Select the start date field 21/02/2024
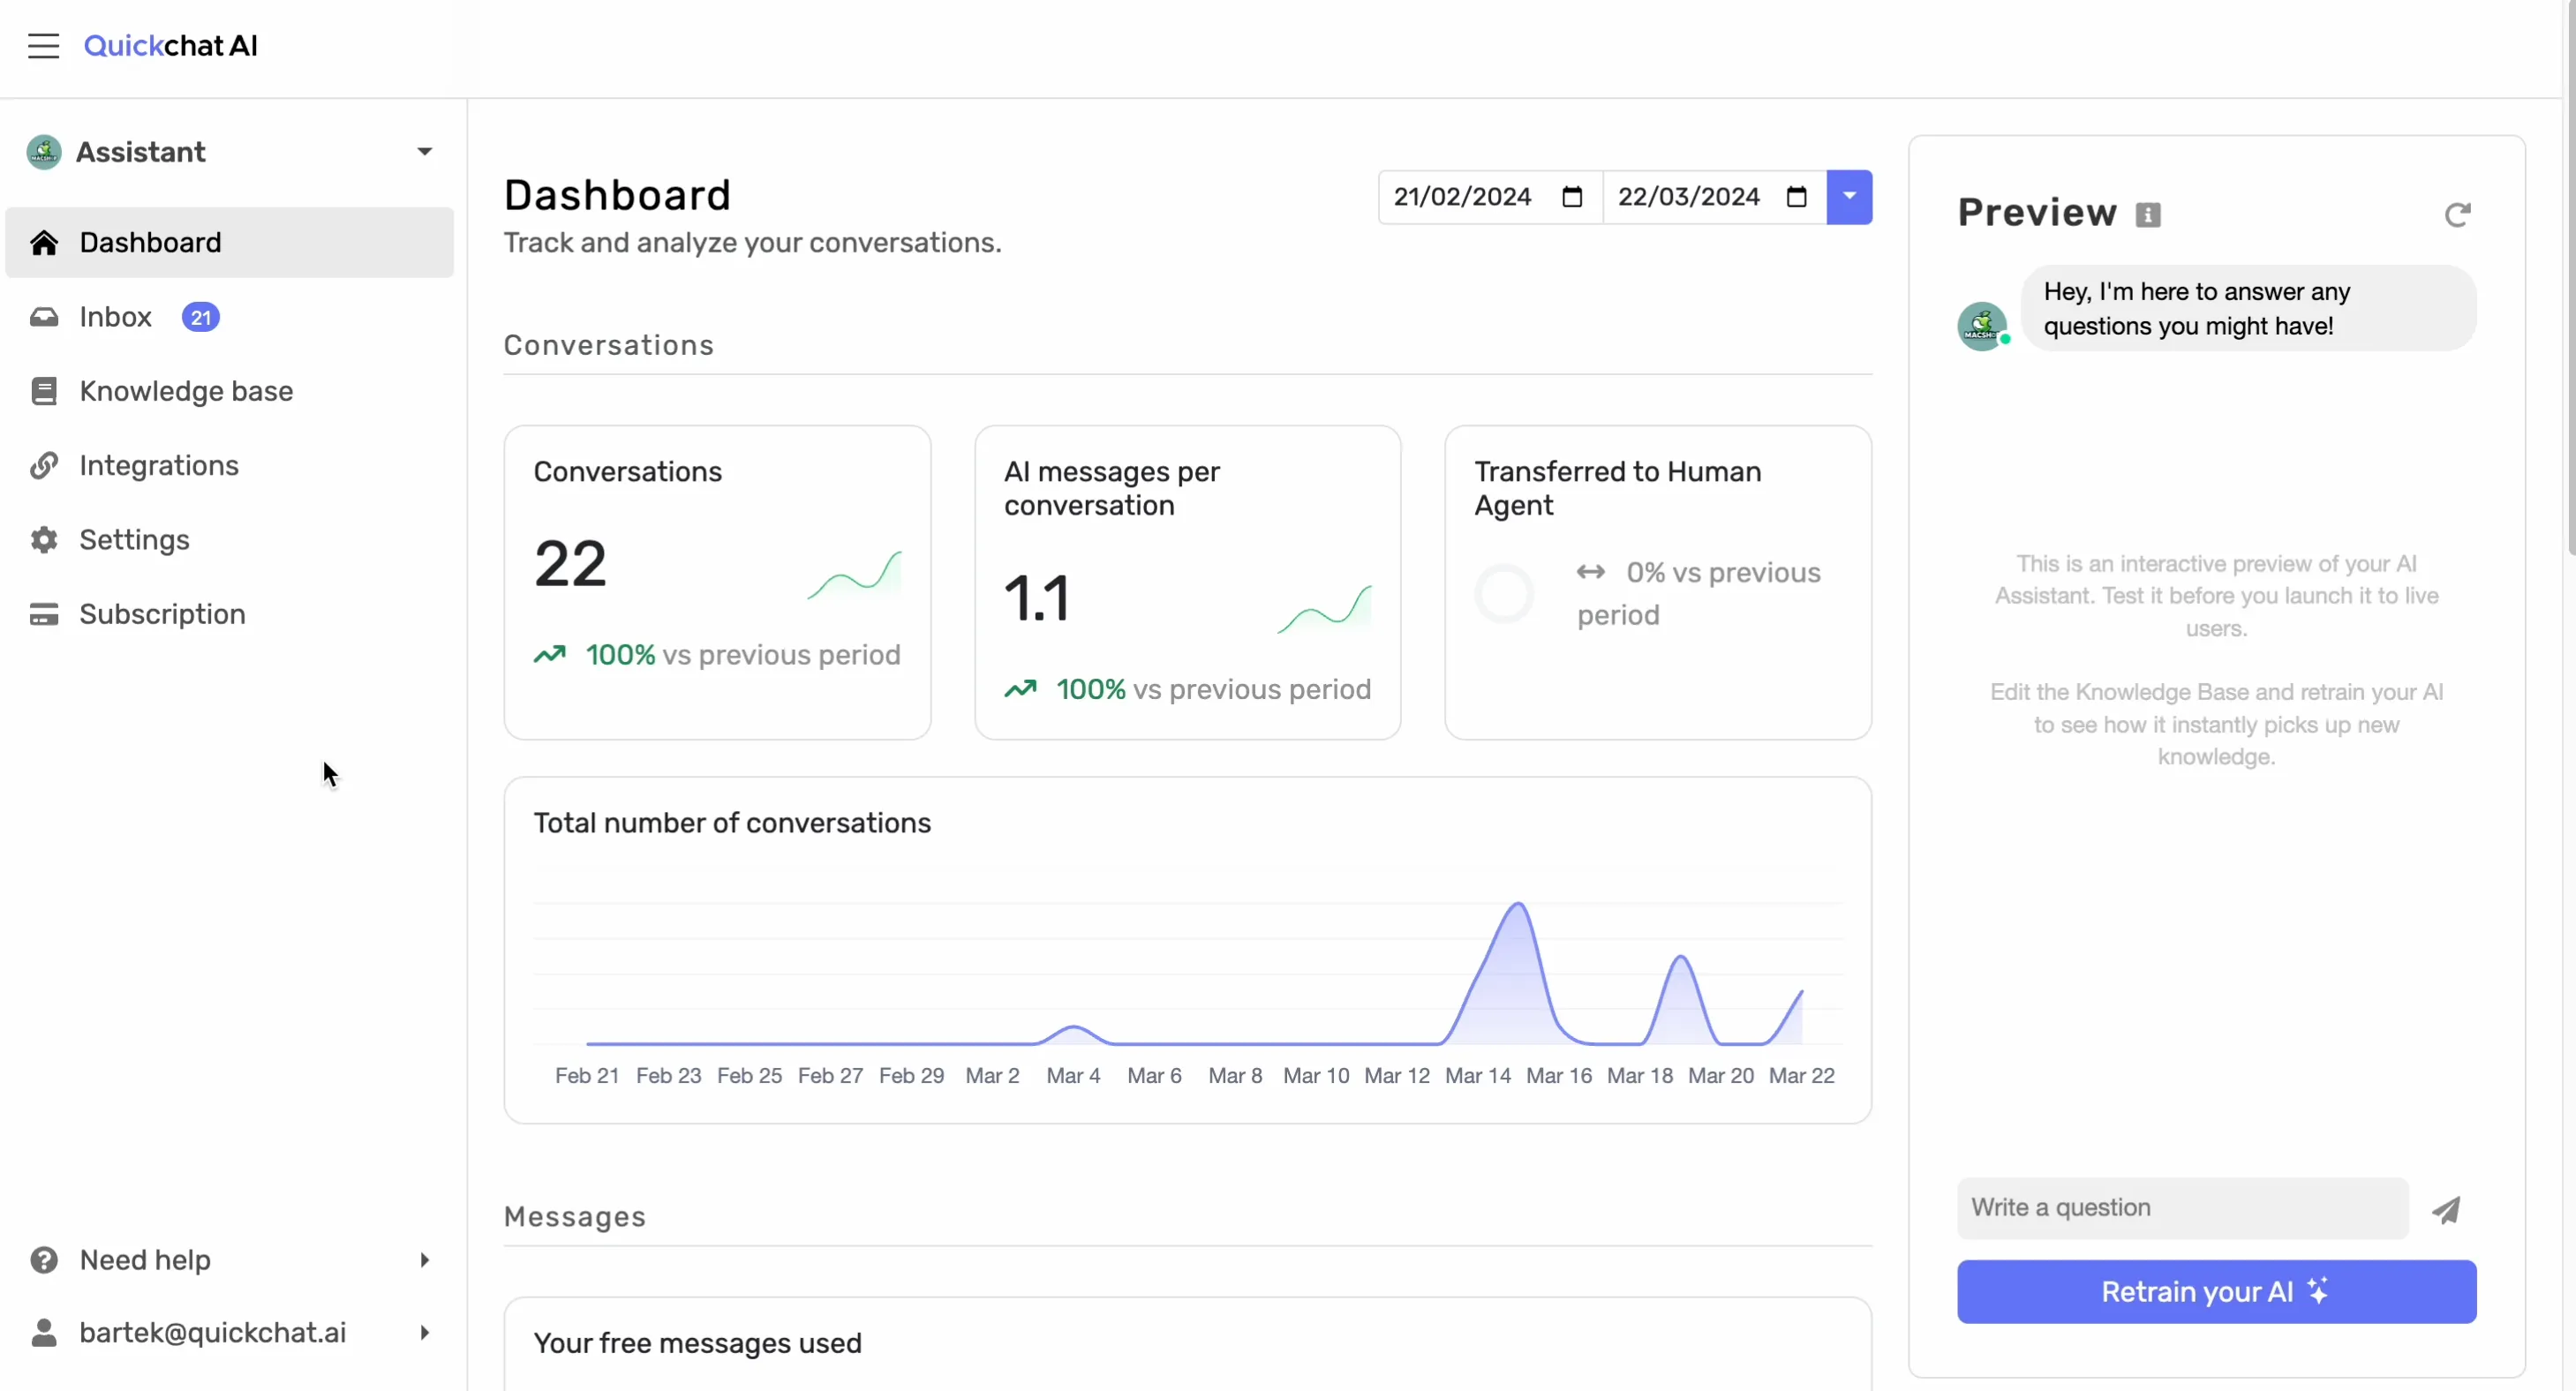Image resolution: width=2576 pixels, height=1391 pixels. click(x=1490, y=197)
